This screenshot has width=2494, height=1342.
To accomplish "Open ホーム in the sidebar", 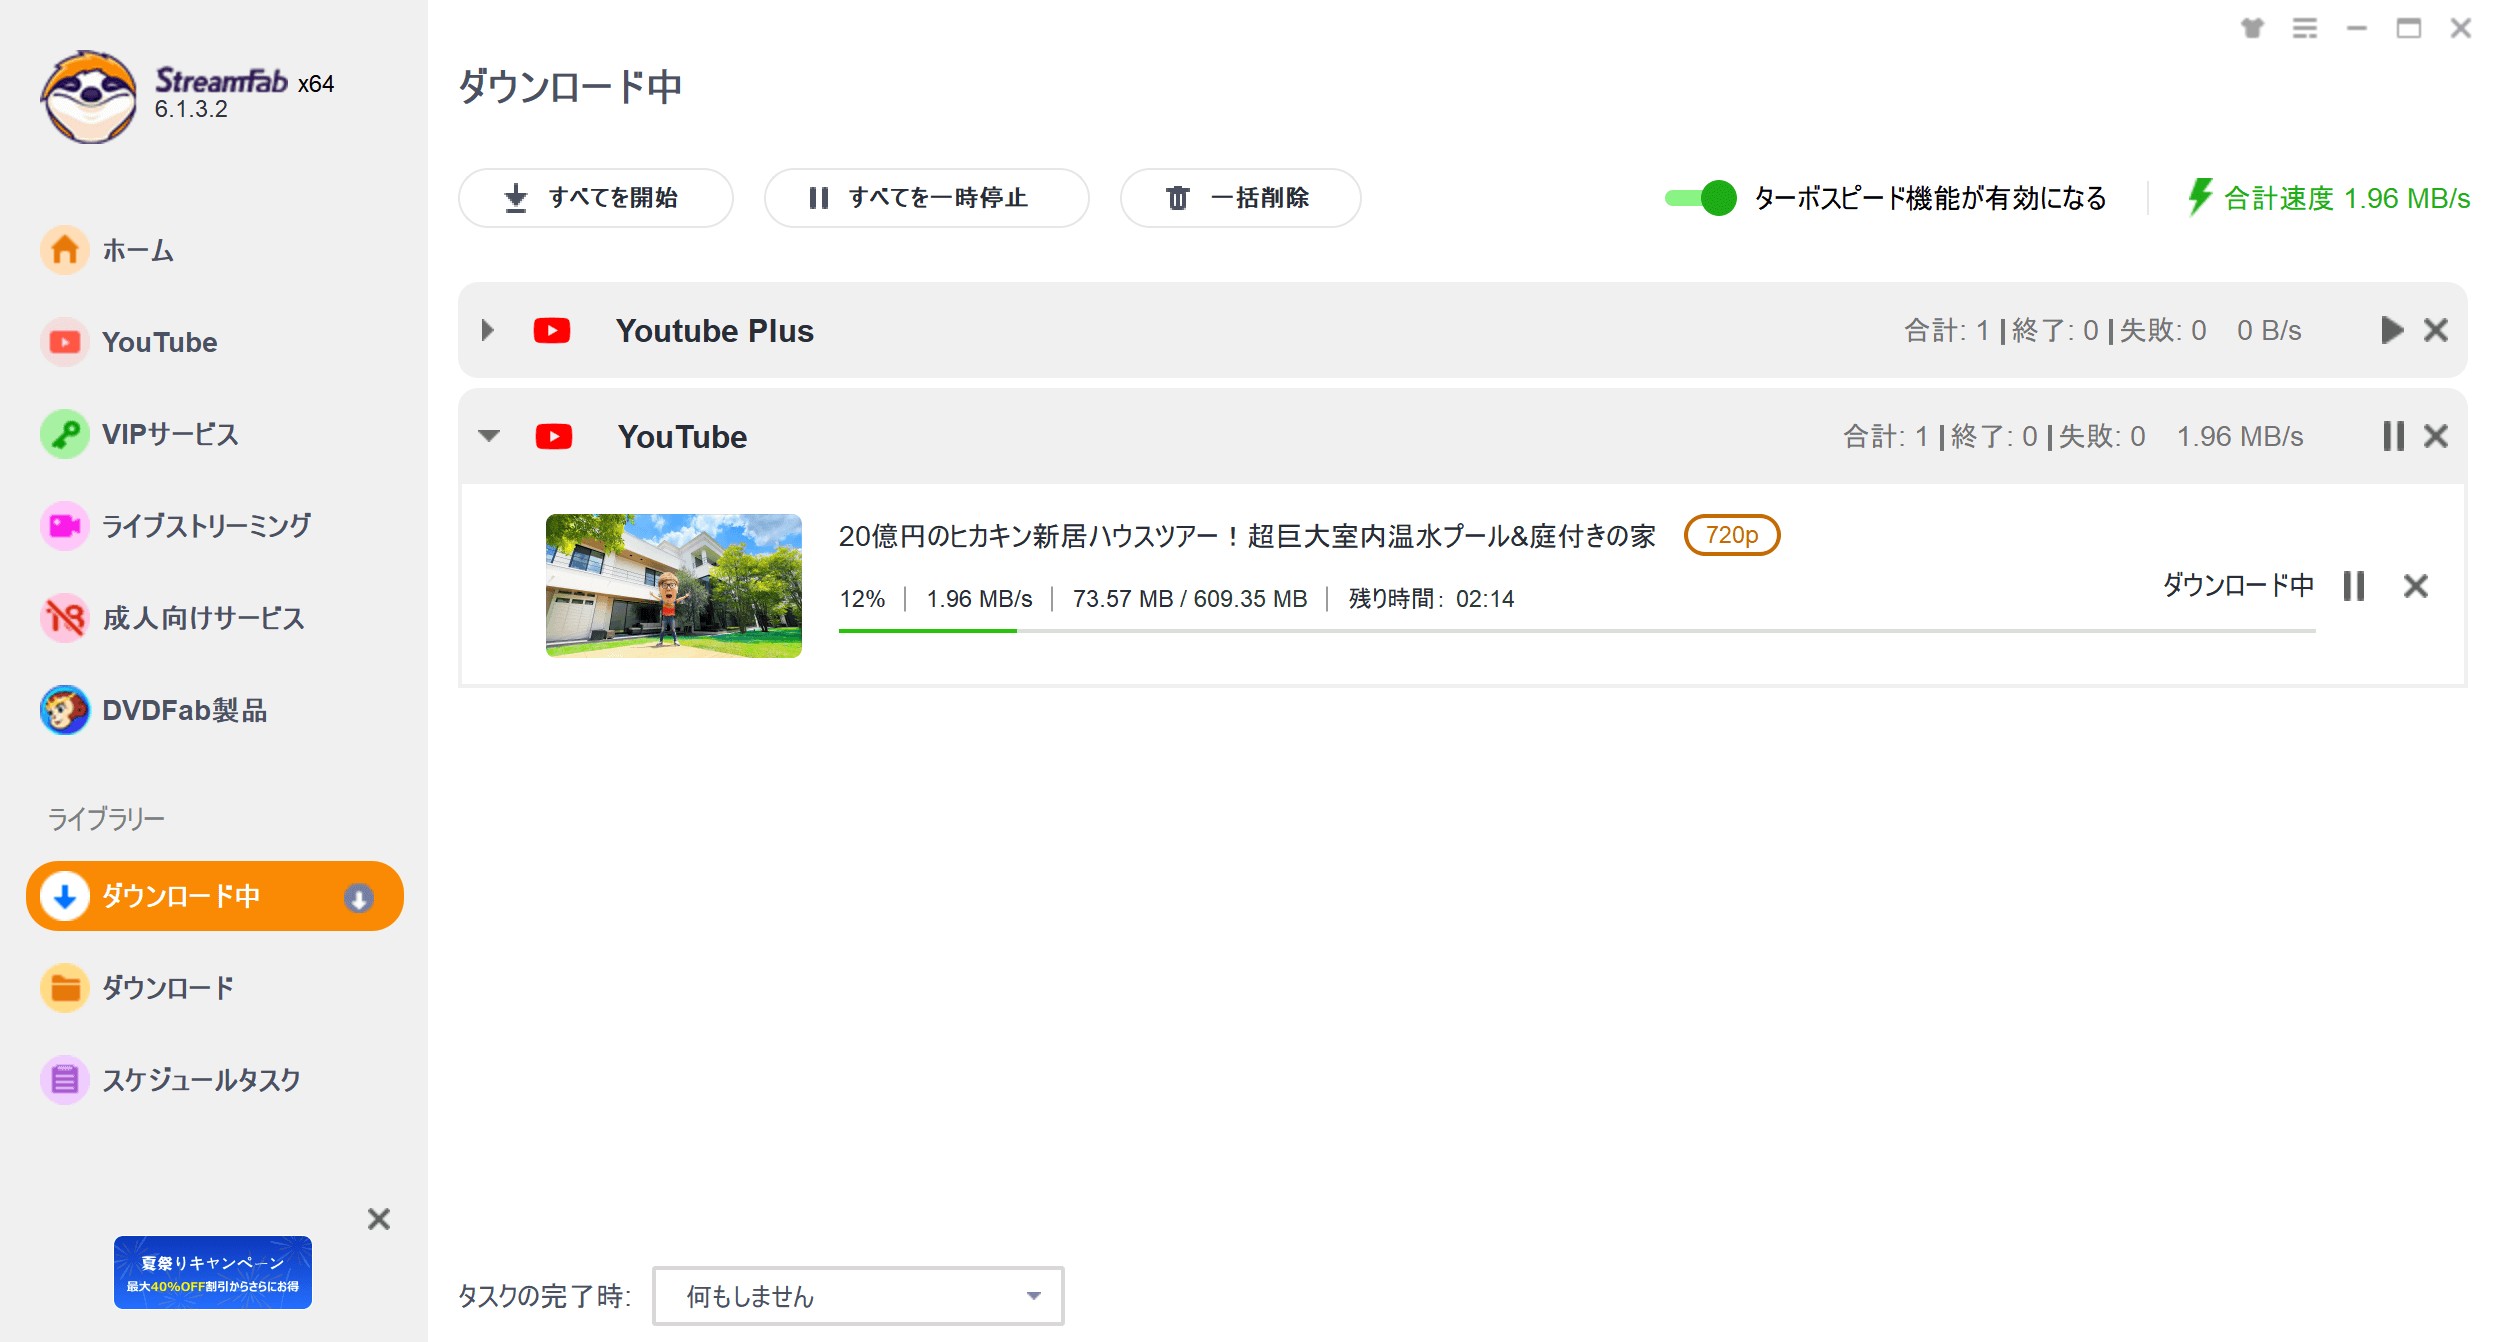I will (137, 250).
